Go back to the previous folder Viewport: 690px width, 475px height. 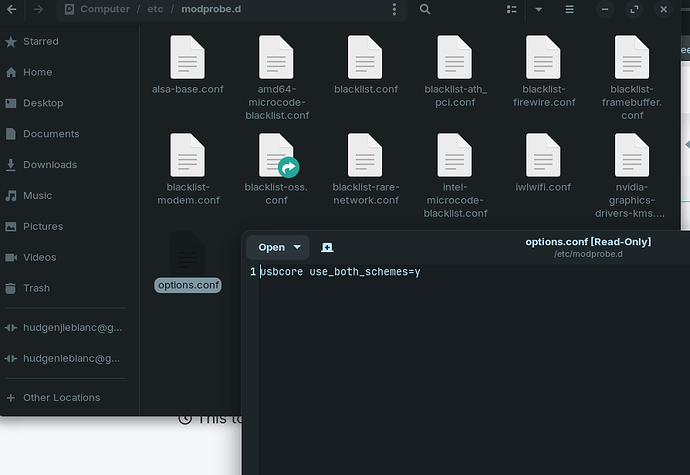point(12,9)
